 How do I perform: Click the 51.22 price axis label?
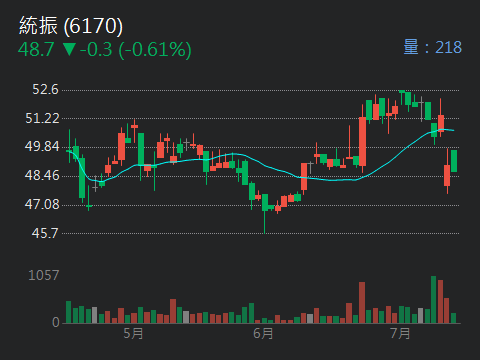tap(42, 118)
